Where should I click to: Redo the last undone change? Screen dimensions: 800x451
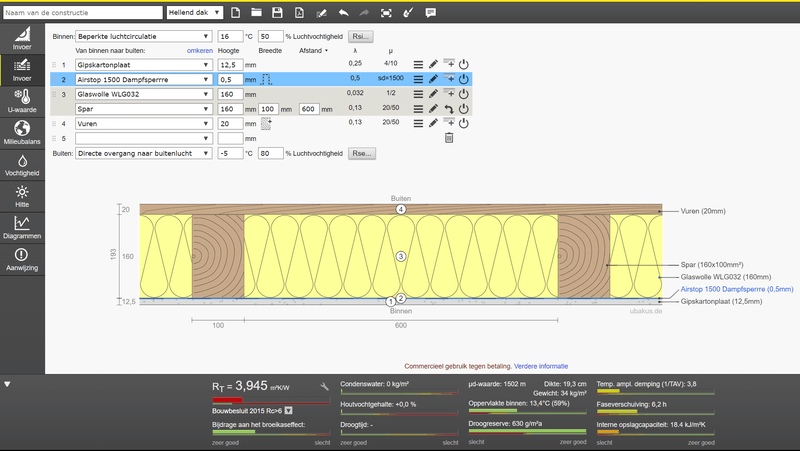point(364,13)
